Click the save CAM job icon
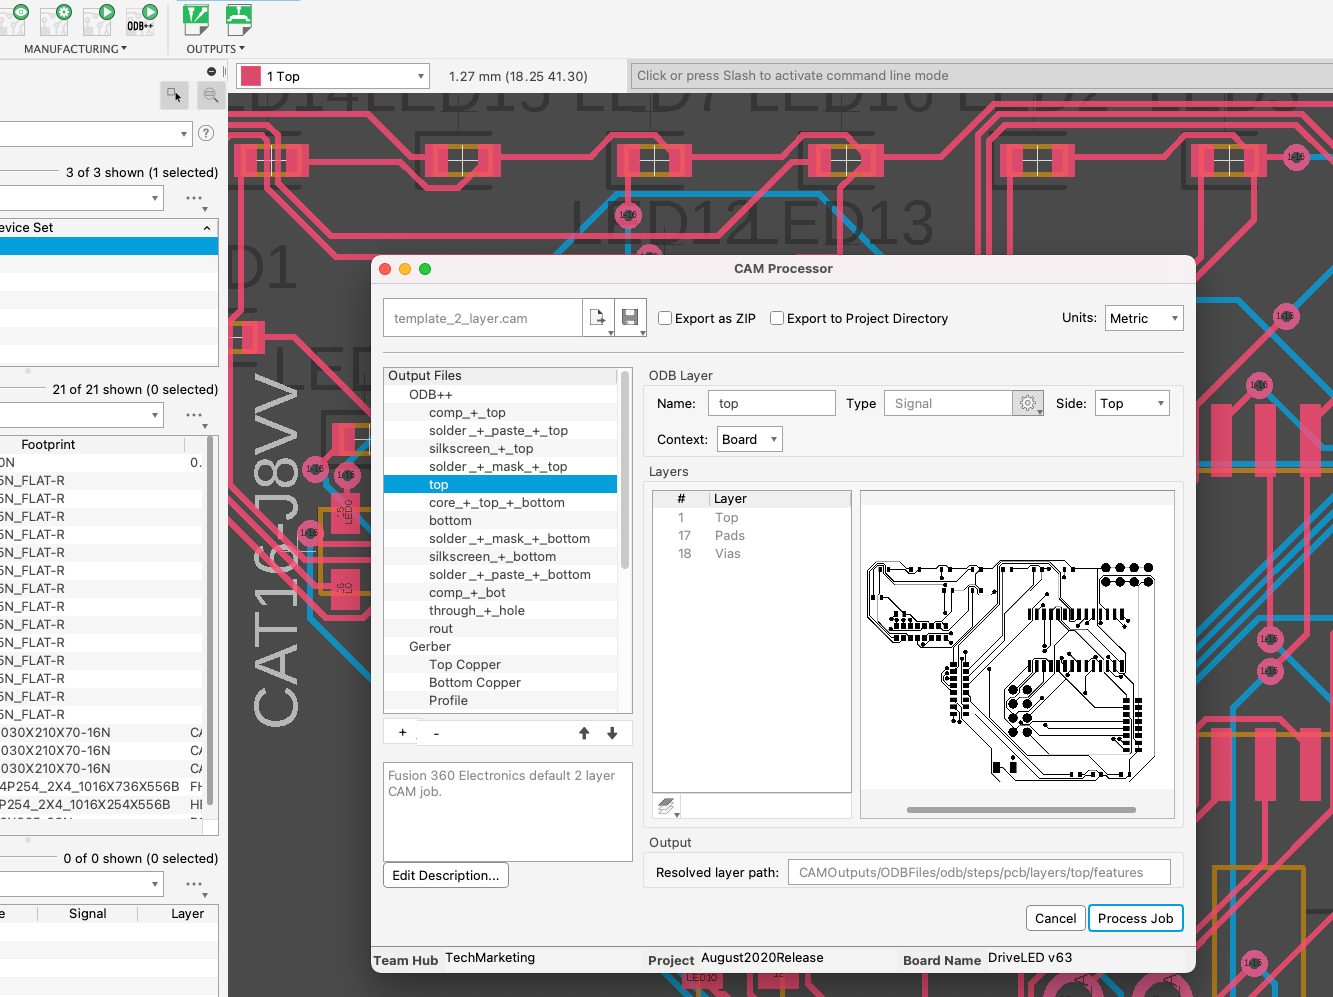This screenshot has height=997, width=1333. coord(630,317)
